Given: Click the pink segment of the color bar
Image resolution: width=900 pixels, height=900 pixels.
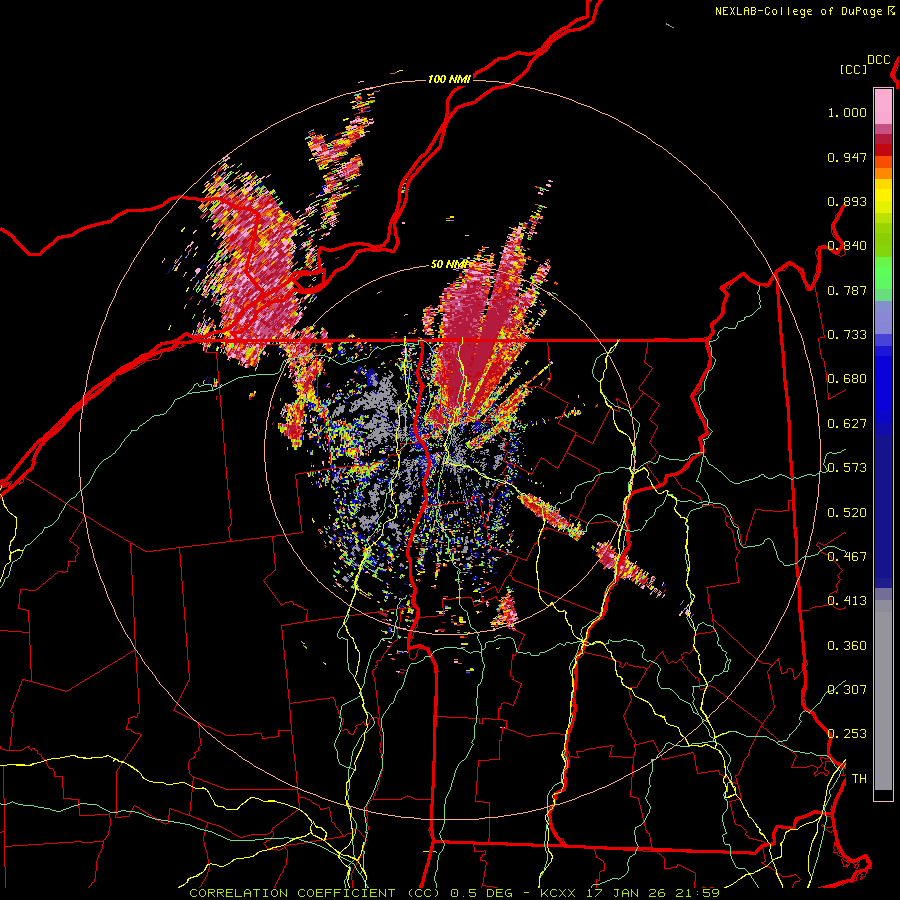Looking at the screenshot, I should [883, 106].
